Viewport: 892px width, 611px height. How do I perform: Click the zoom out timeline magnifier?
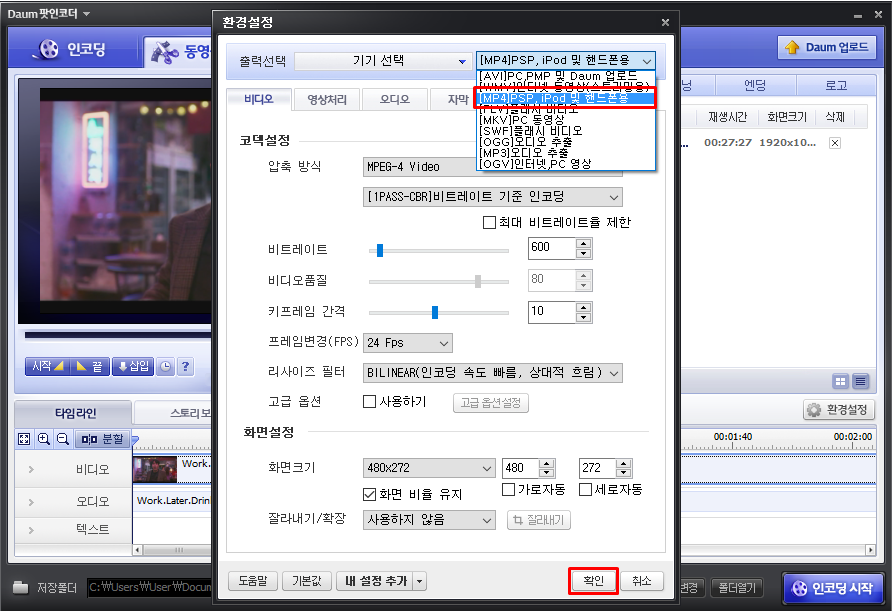click(63, 439)
